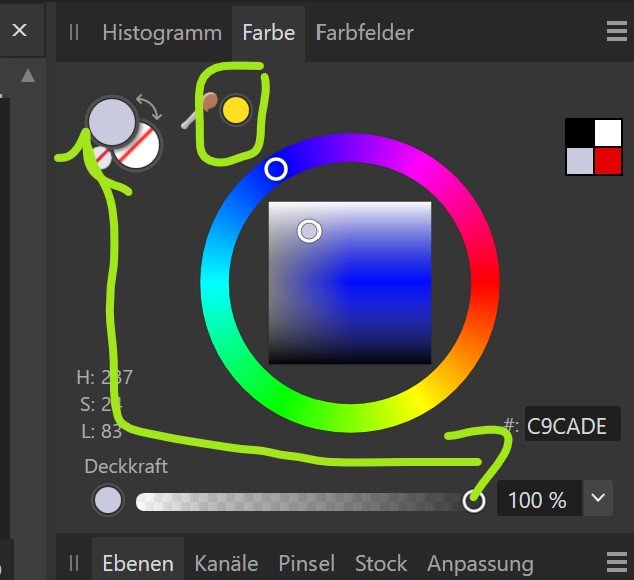Collapse panel using the up triangle arrow
This screenshot has width=634, height=580.
tap(28, 76)
